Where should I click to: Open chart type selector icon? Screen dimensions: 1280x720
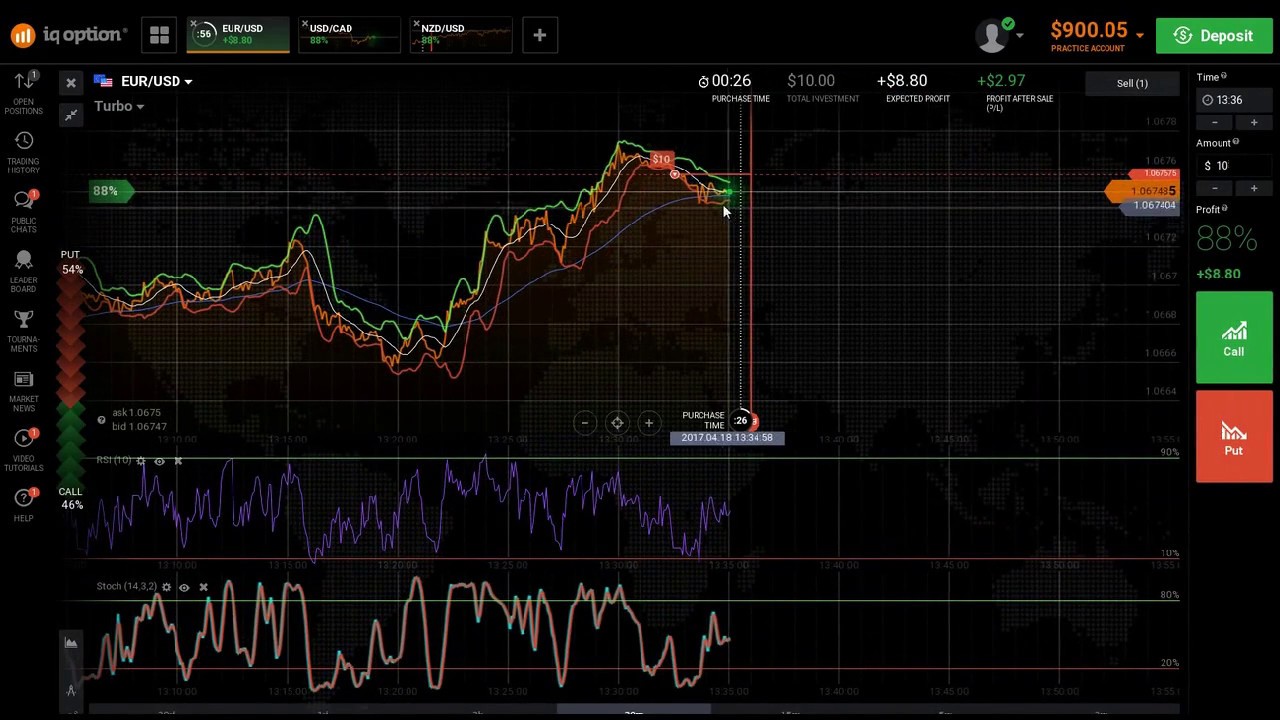click(x=71, y=643)
